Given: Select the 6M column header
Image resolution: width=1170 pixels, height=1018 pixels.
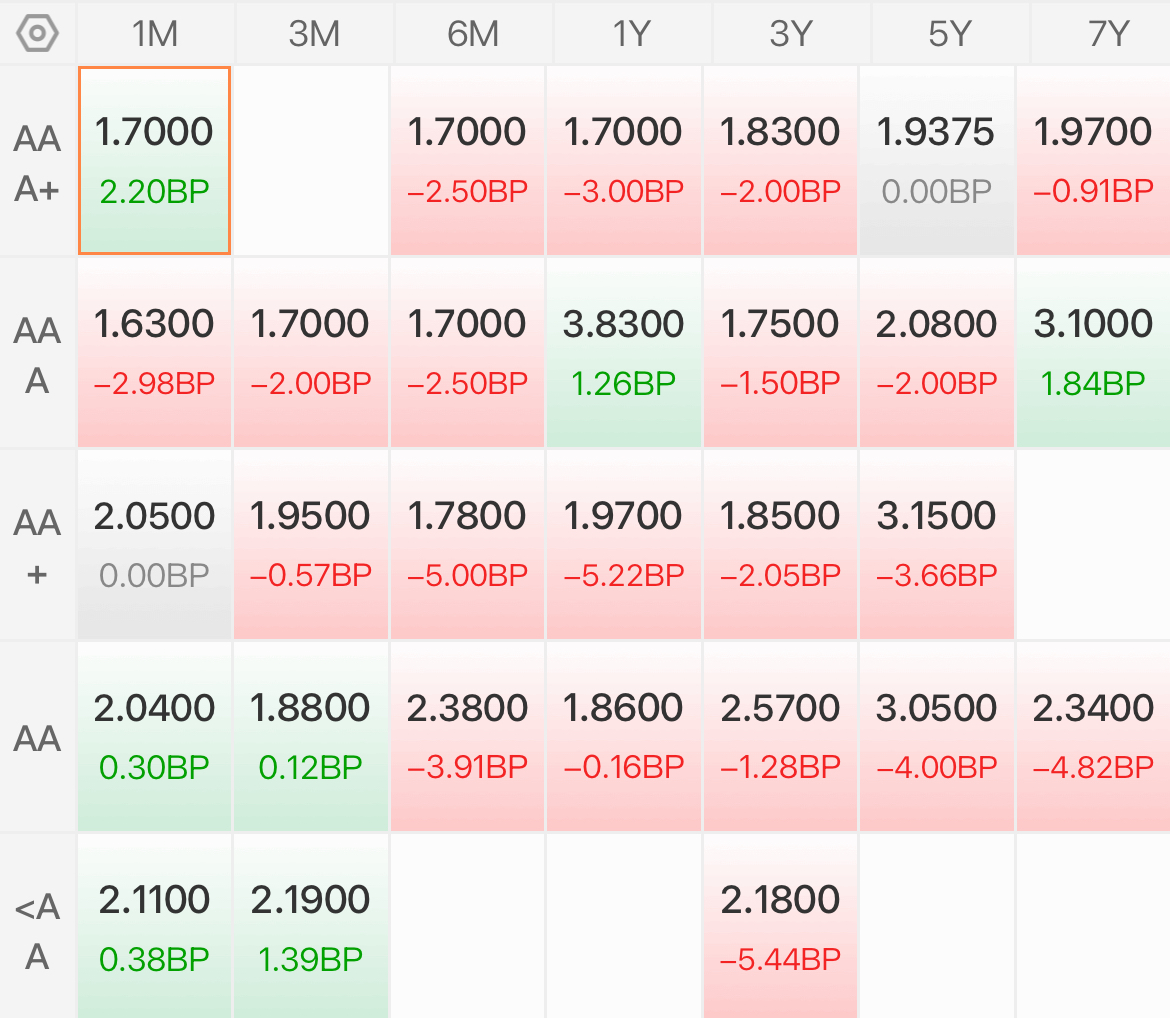Looking at the screenshot, I should click(473, 34).
